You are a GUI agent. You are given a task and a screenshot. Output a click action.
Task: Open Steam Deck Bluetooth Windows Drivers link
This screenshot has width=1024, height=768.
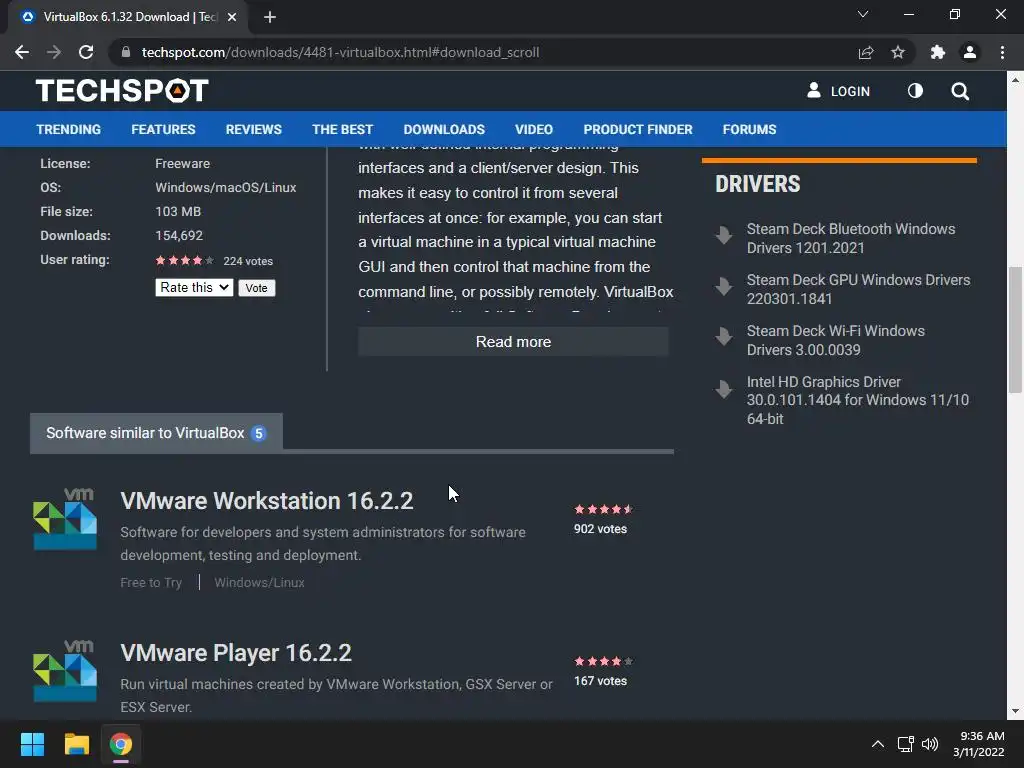point(851,238)
